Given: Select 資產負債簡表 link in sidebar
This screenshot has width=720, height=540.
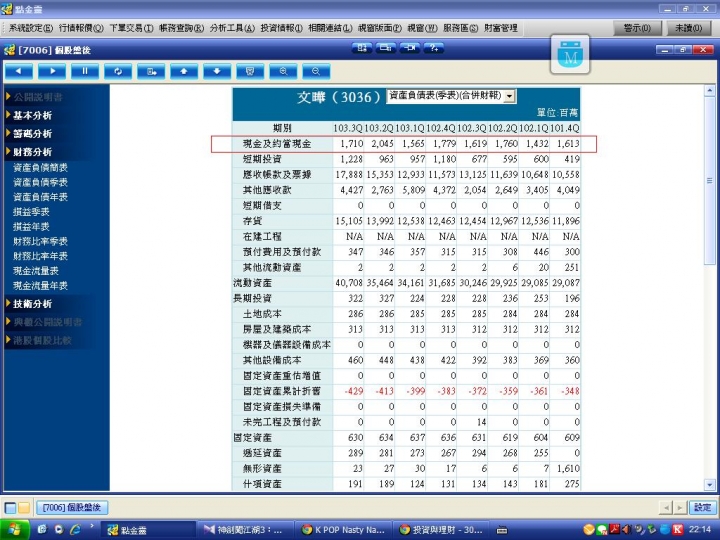Looking at the screenshot, I should click(40, 168).
